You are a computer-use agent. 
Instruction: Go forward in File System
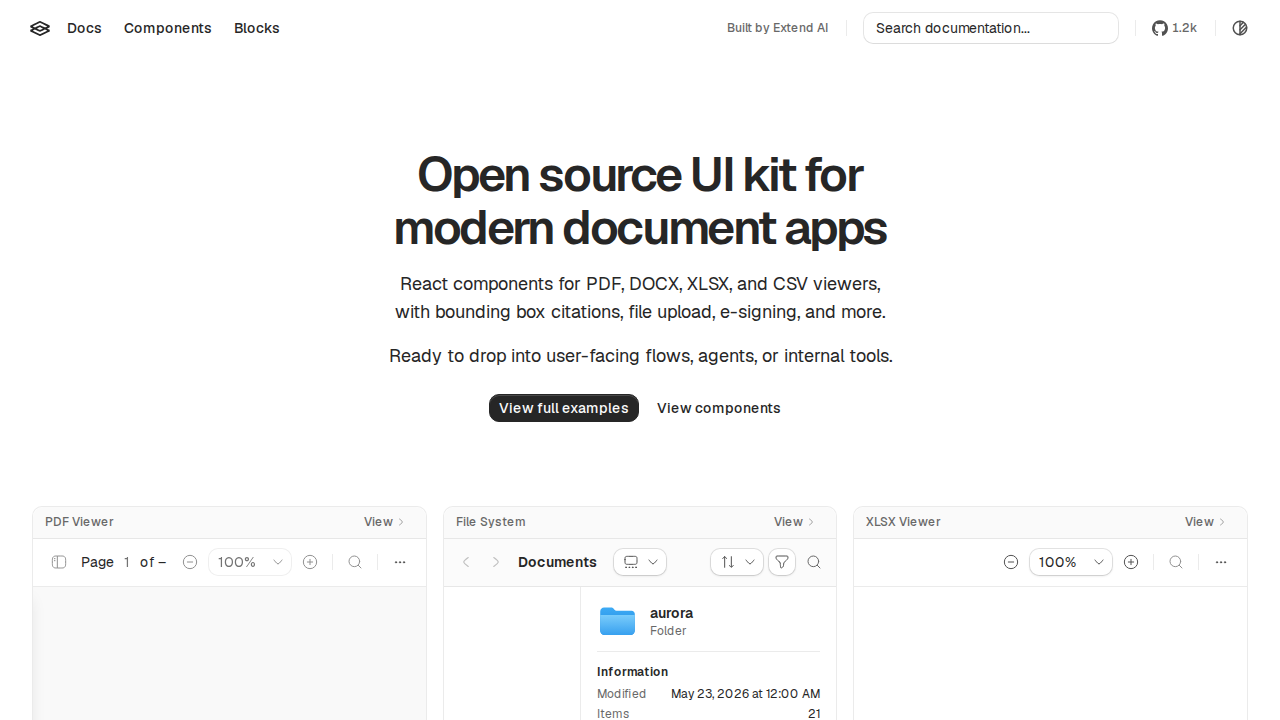(x=496, y=562)
